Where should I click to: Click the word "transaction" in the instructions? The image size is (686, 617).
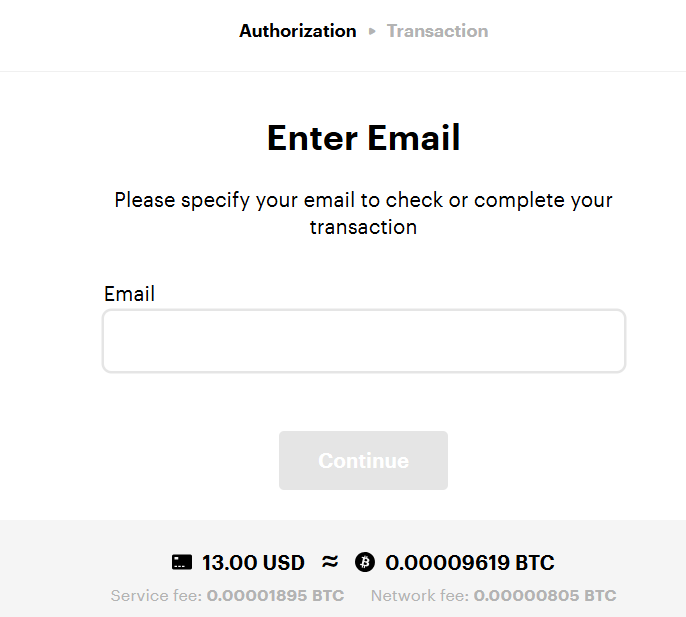pyautogui.click(x=364, y=227)
